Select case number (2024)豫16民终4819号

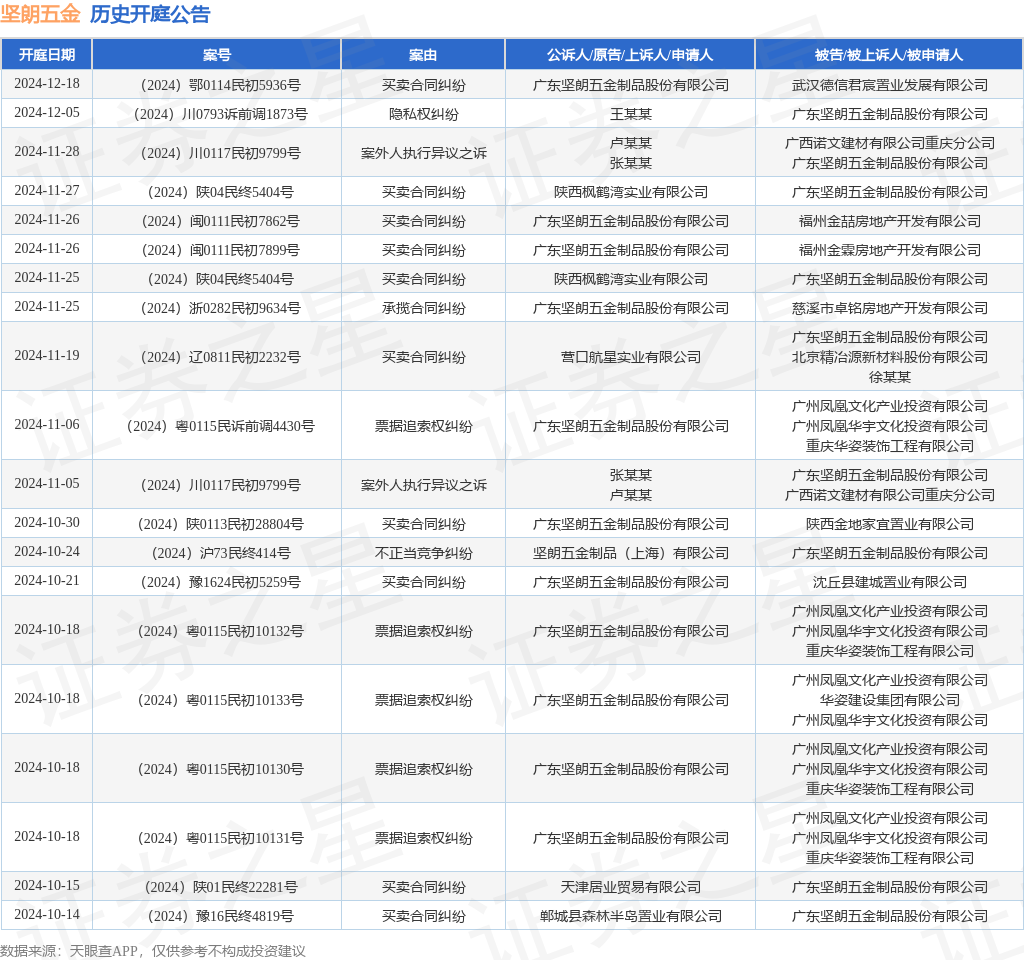(220, 916)
